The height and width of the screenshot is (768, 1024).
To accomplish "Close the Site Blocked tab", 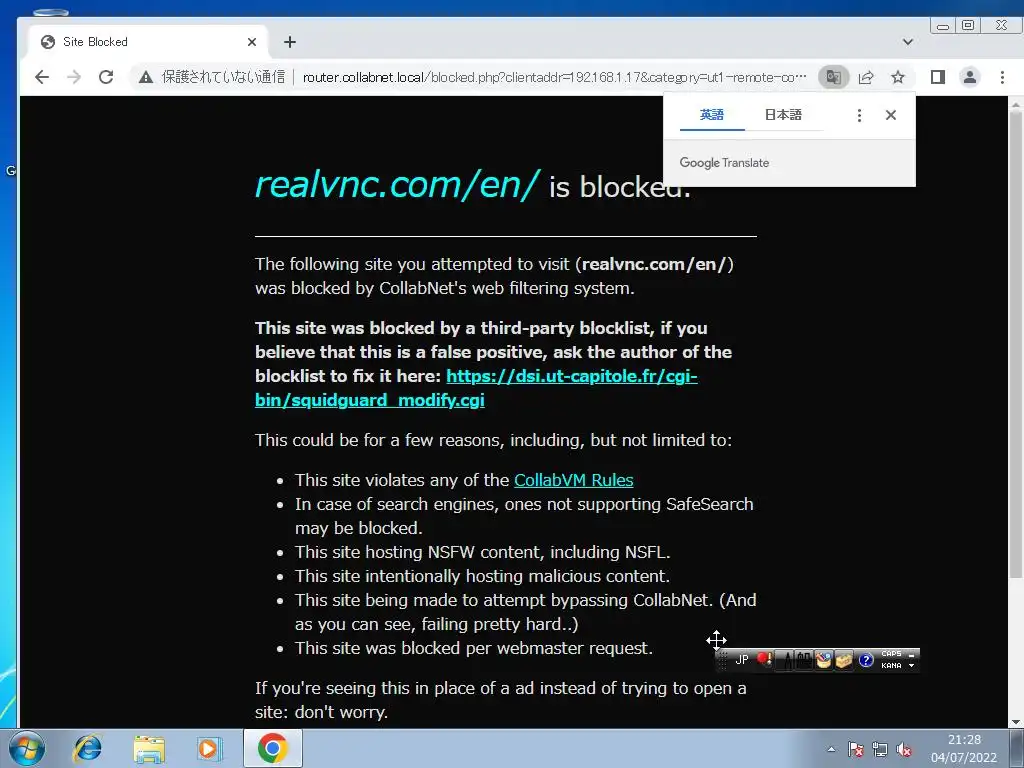I will (x=252, y=42).
